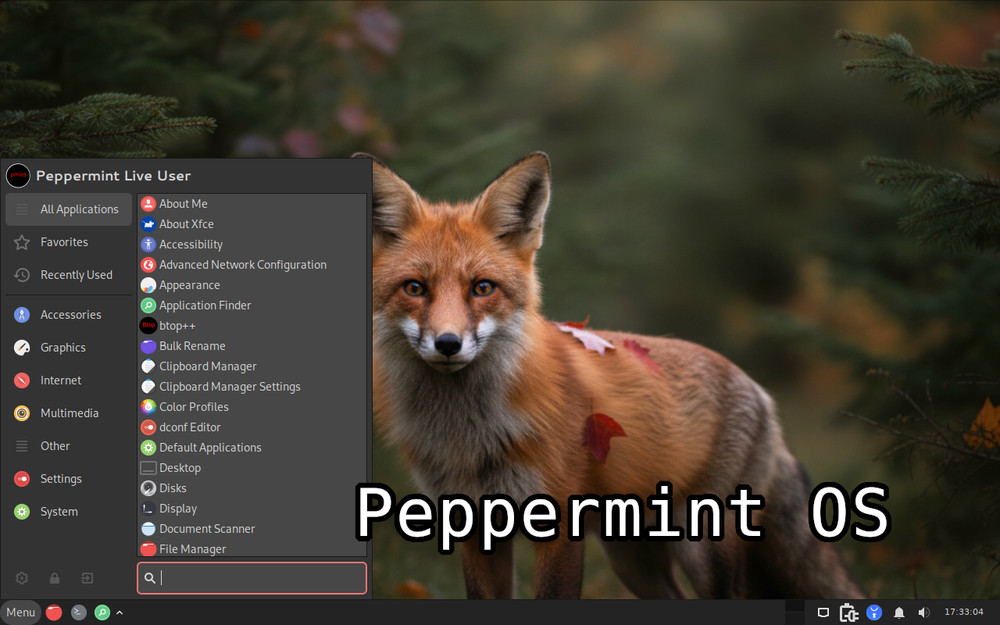Screen dimensions: 1000x625
Task: Click the Menu button on taskbar
Action: coord(20,612)
